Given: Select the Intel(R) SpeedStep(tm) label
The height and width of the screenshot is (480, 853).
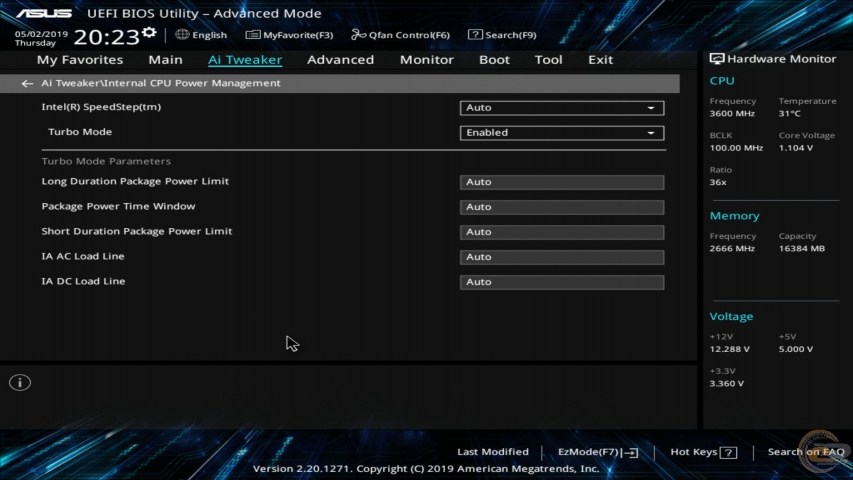Looking at the screenshot, I should point(101,107).
